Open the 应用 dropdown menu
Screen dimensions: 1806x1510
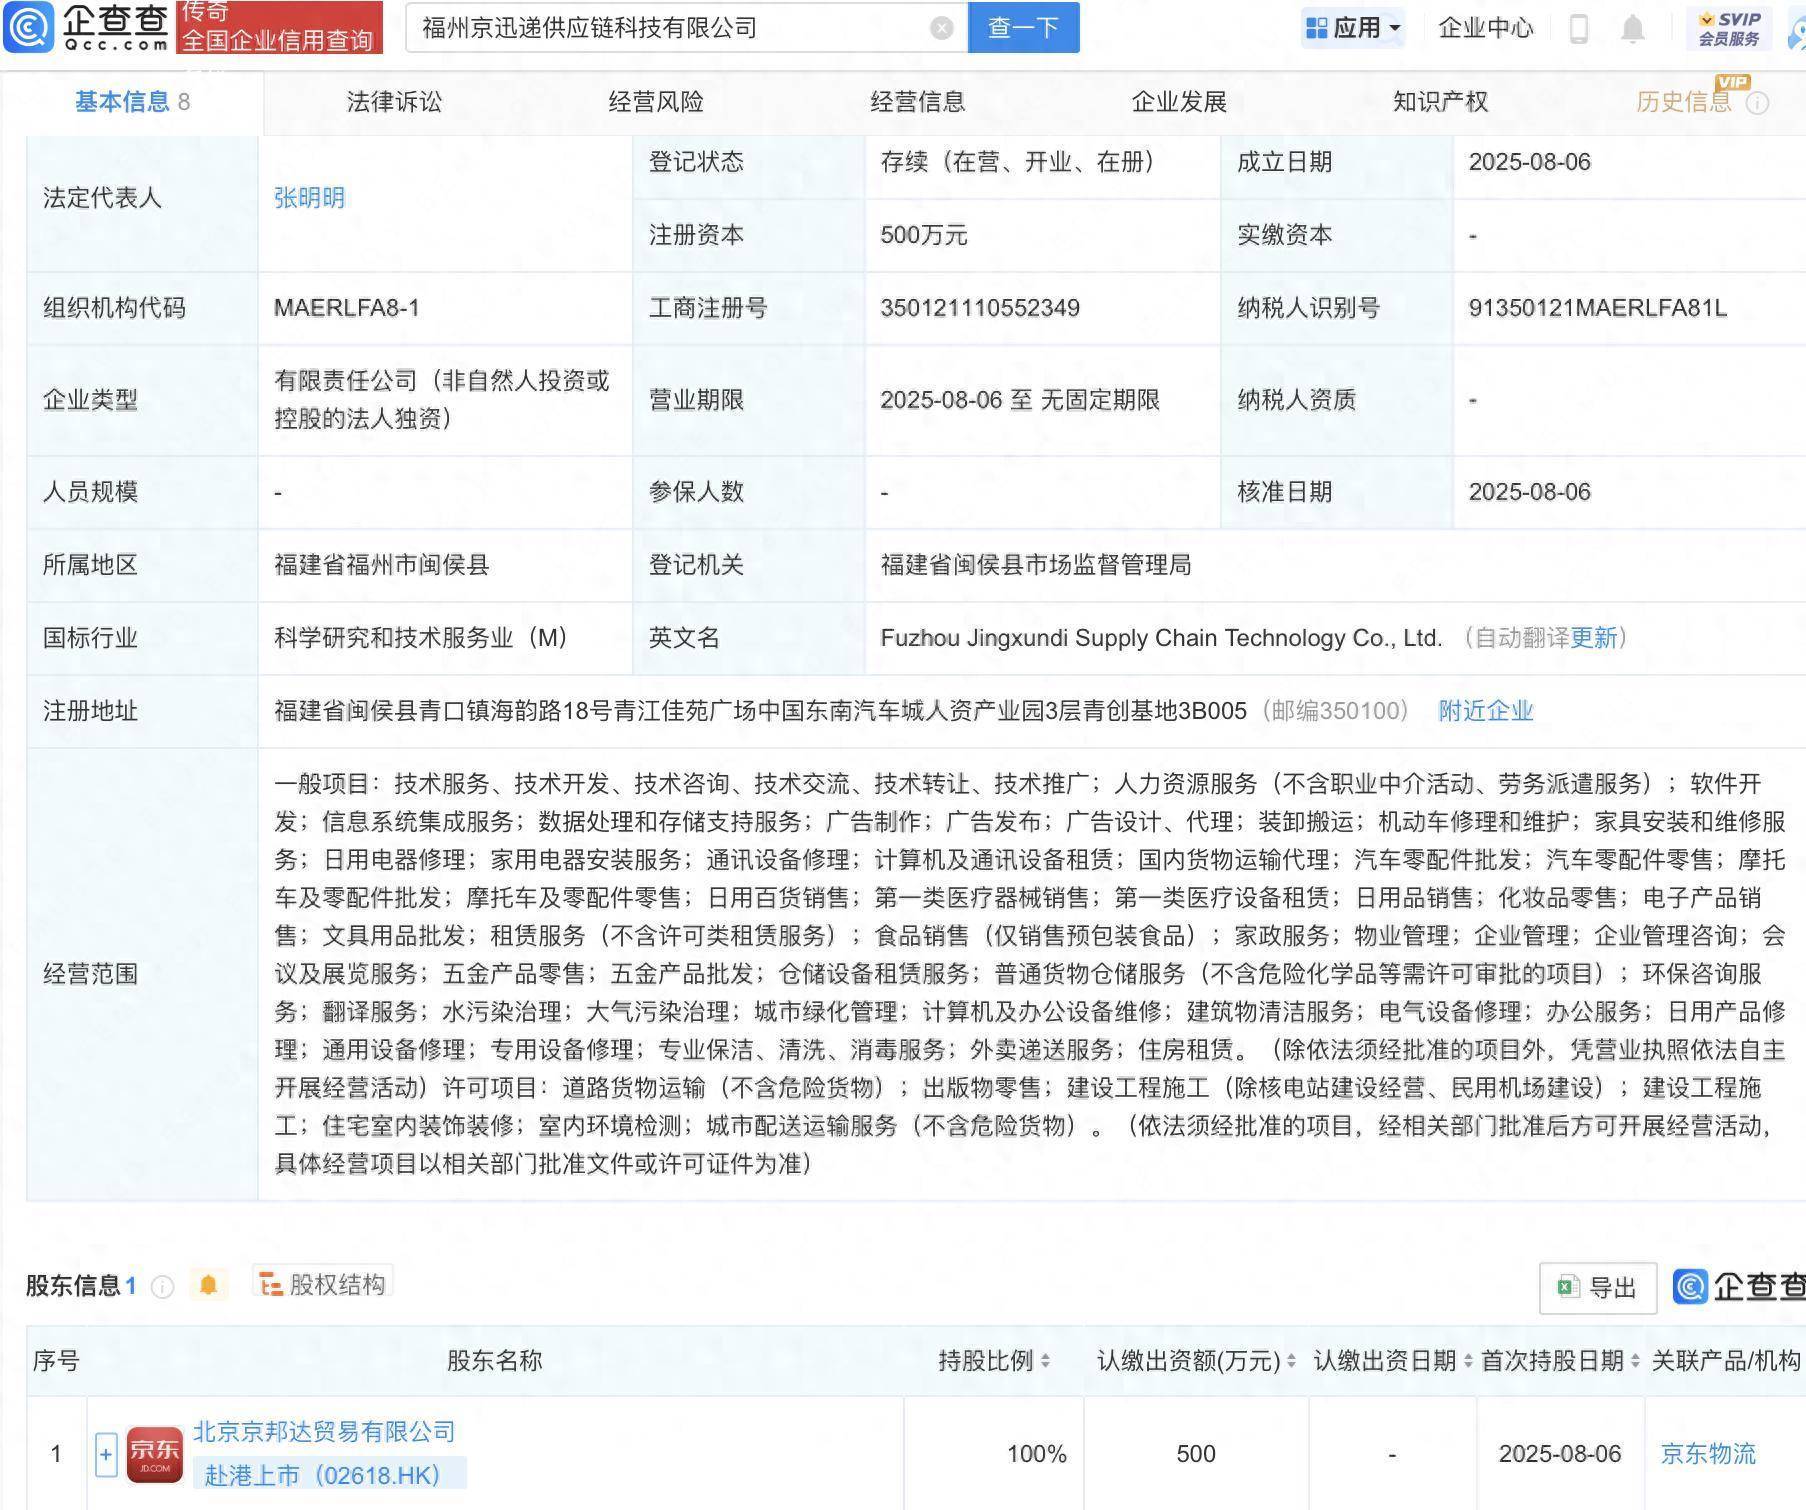pos(1354,27)
